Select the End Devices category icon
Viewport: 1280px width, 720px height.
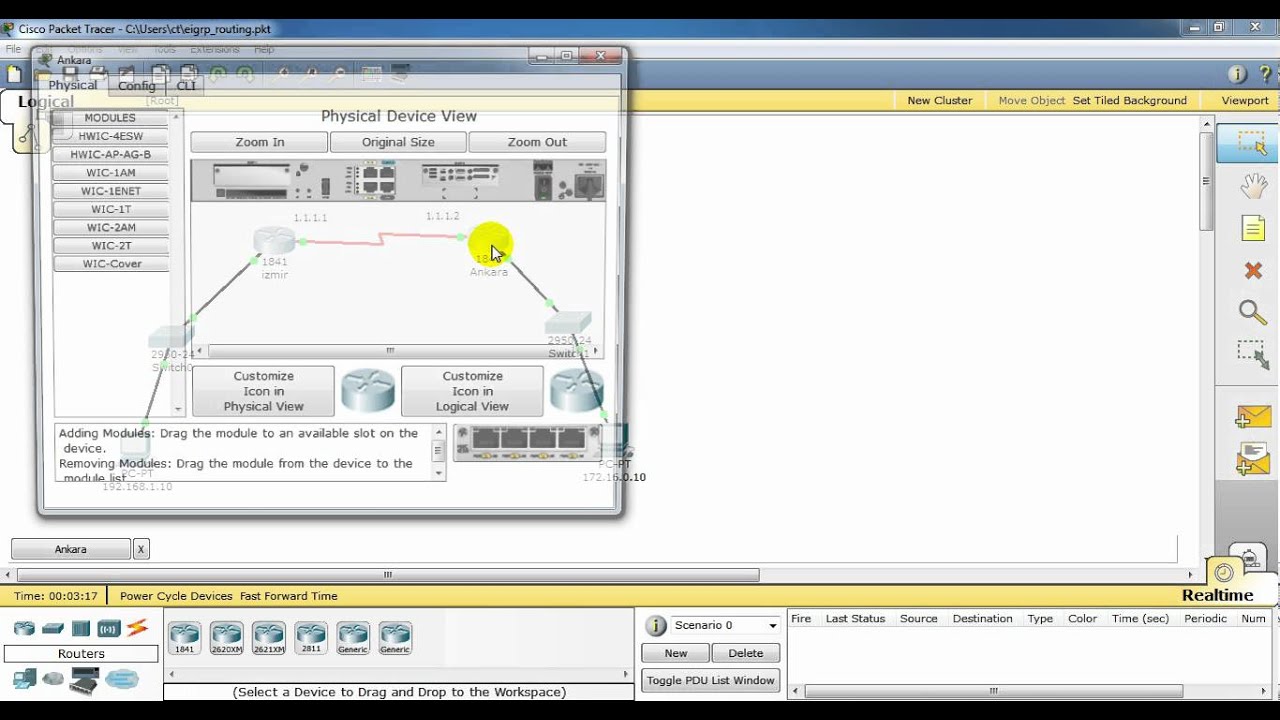pyautogui.click(x=25, y=680)
